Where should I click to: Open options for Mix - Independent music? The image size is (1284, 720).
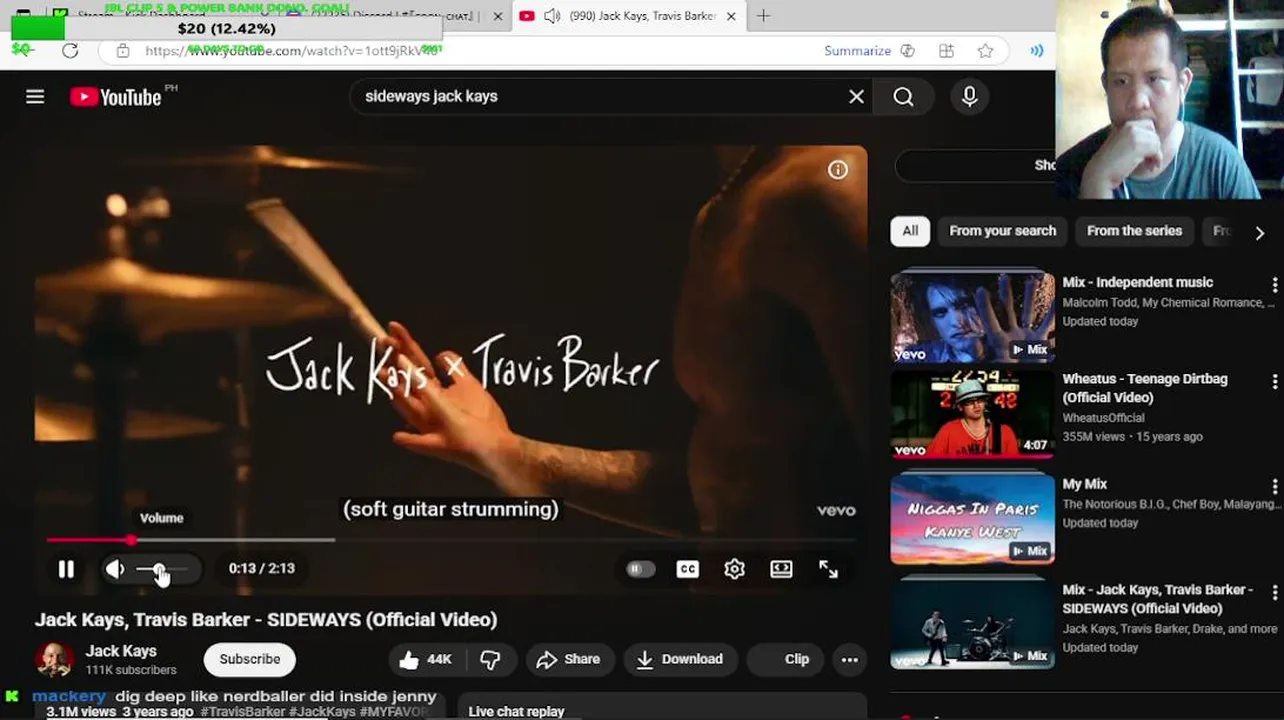pos(1274,285)
